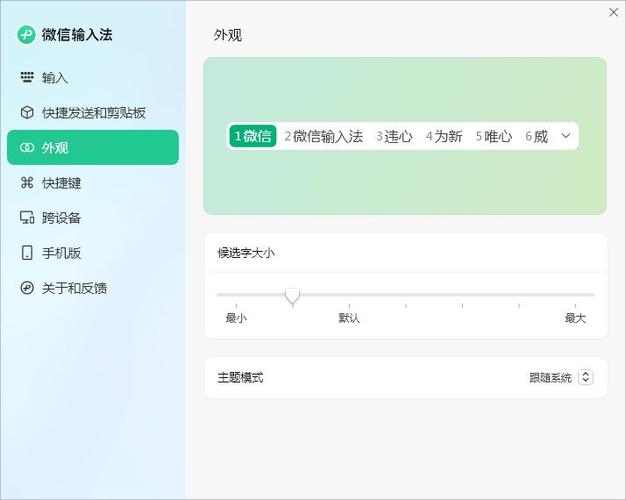
Task: Select candidate 3 违心 in preview
Action: [x=394, y=136]
